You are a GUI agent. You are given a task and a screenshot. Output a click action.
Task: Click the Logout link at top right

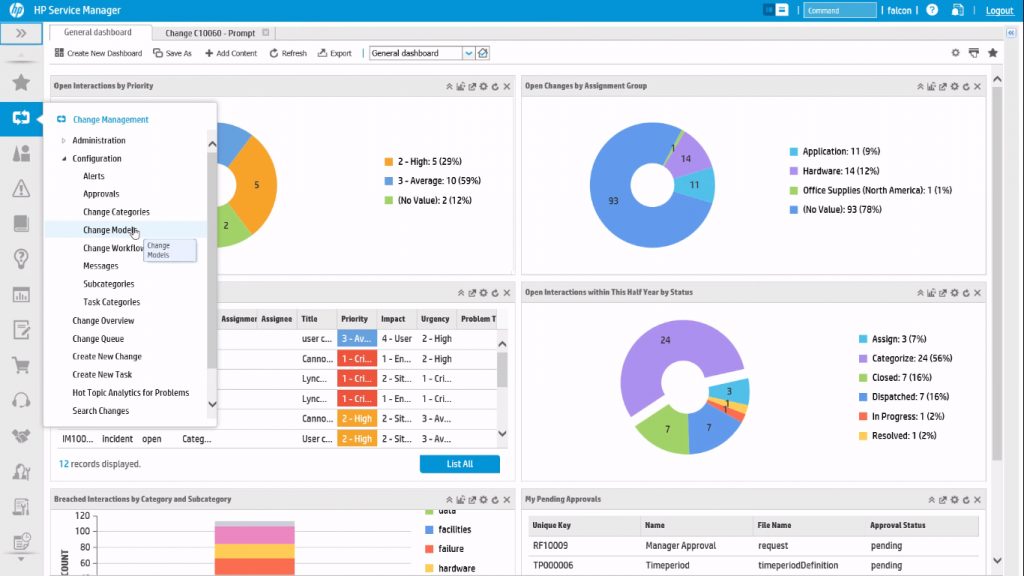point(999,10)
